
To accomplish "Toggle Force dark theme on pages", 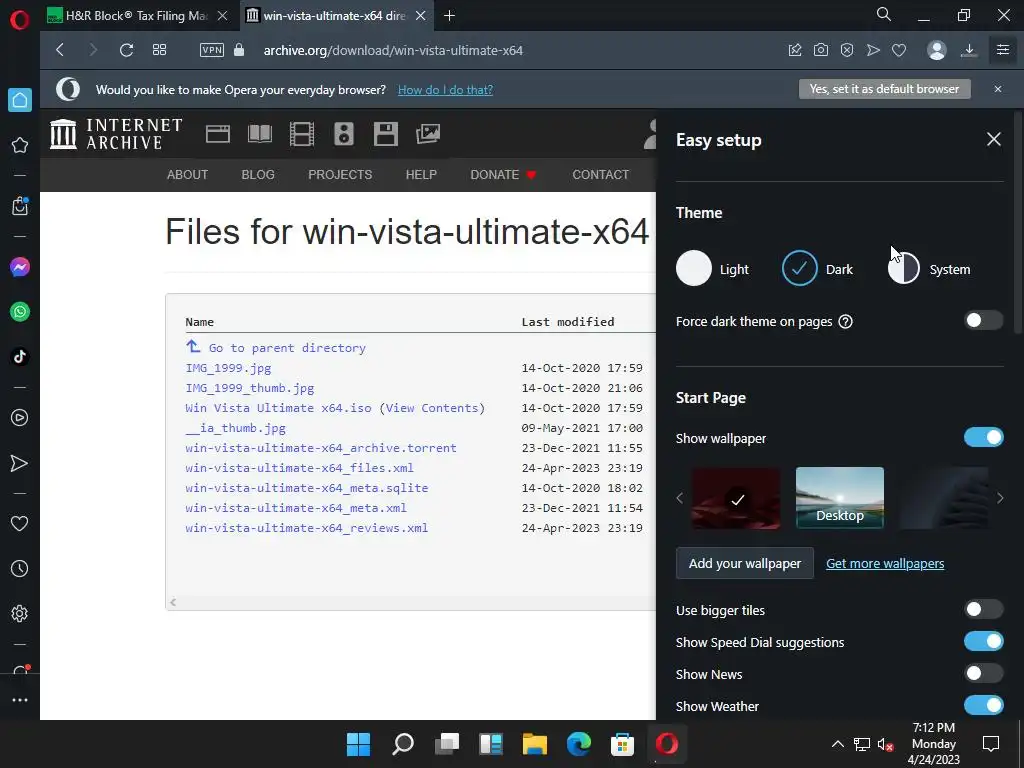I will pyautogui.click(x=983, y=320).
